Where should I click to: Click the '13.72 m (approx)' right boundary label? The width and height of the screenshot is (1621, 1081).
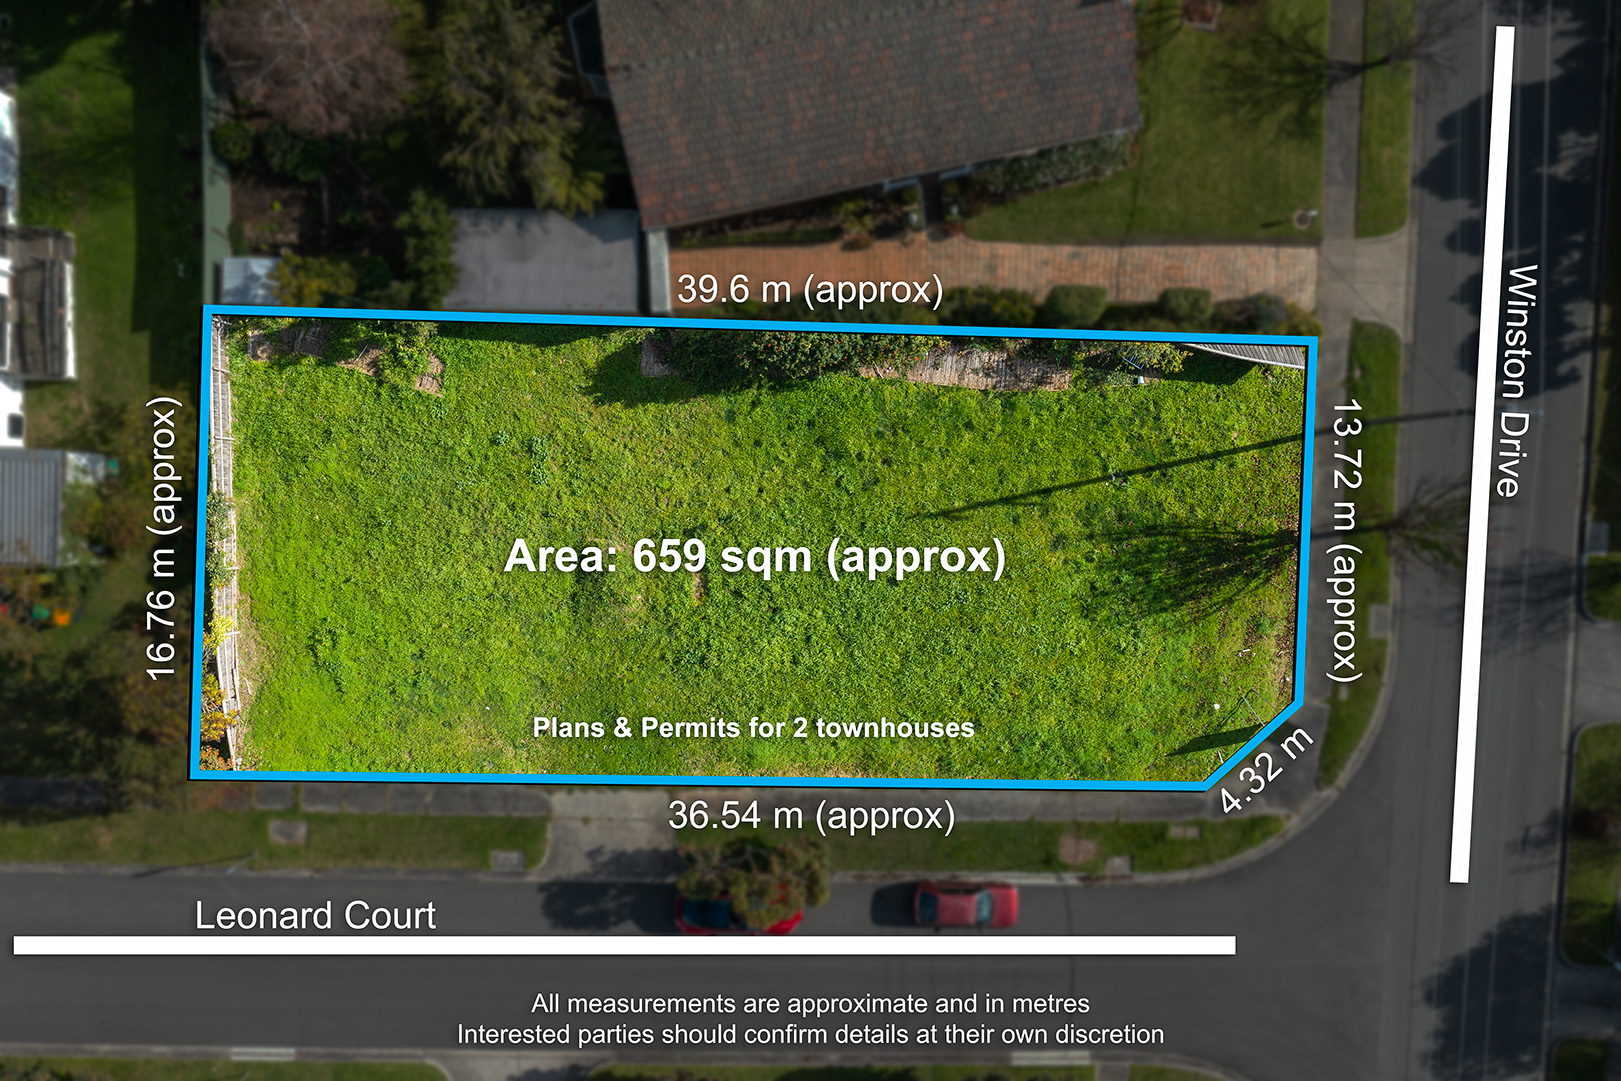tap(1346, 541)
